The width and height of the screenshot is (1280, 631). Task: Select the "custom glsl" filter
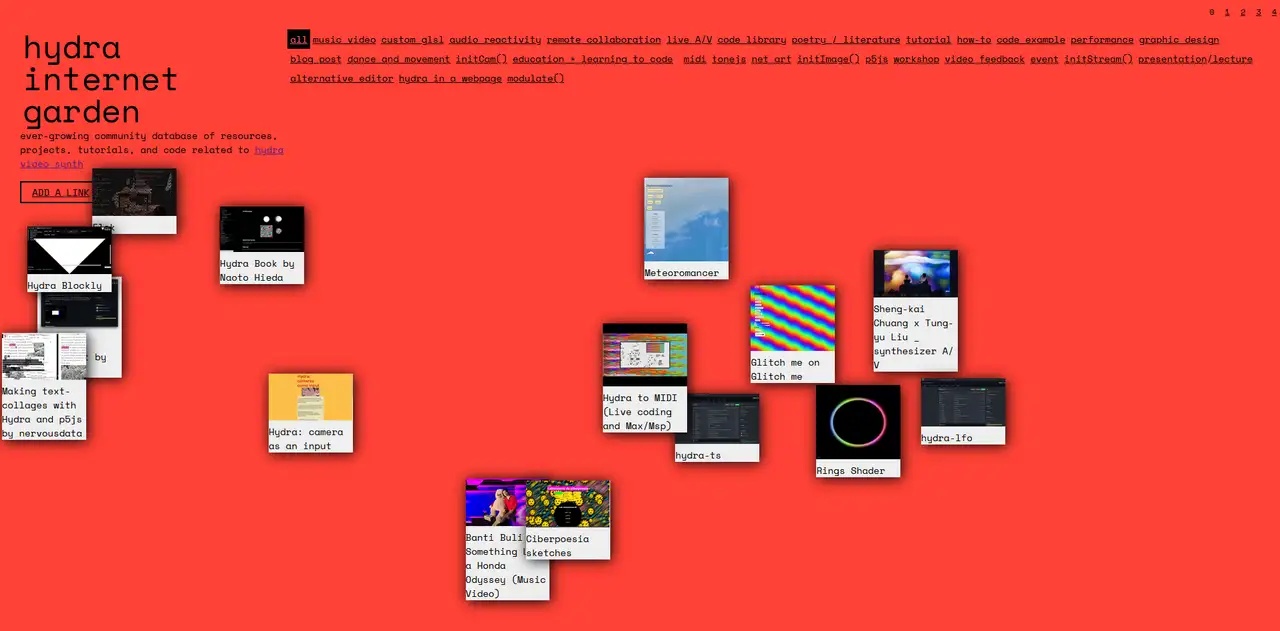[412, 39]
